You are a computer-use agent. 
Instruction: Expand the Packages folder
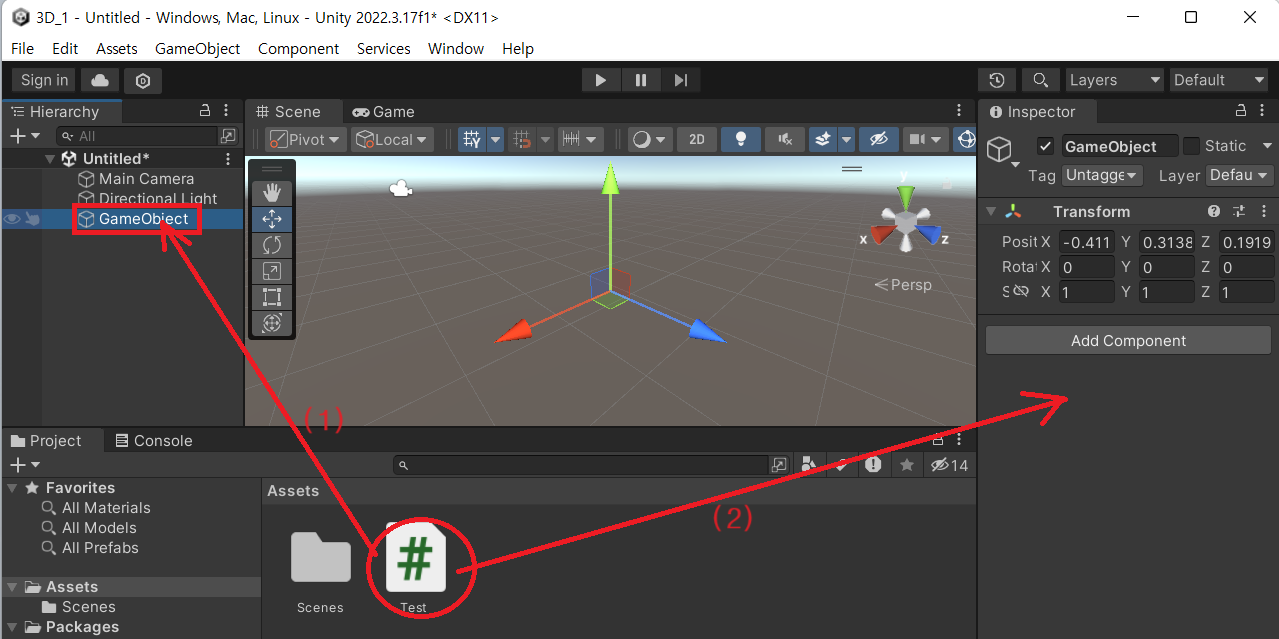pyautogui.click(x=12, y=627)
